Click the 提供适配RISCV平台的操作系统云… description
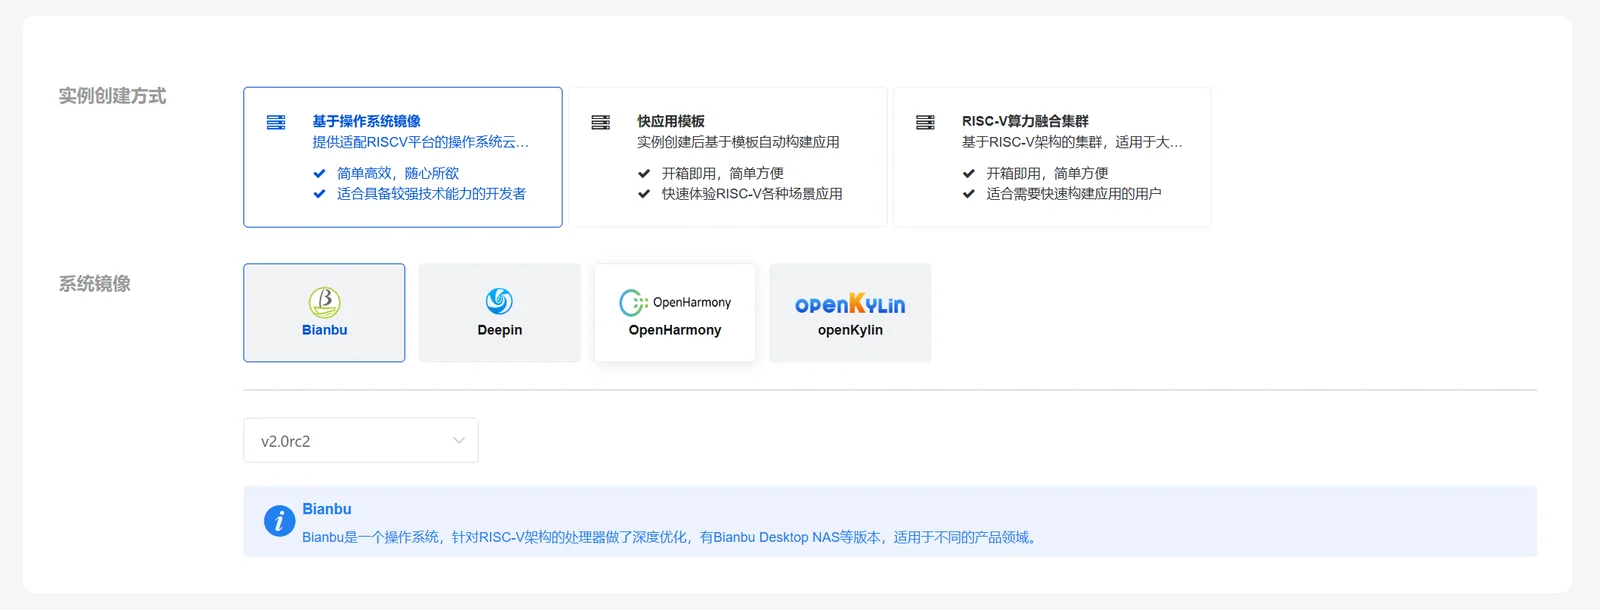The width and height of the screenshot is (1600, 610). (421, 142)
